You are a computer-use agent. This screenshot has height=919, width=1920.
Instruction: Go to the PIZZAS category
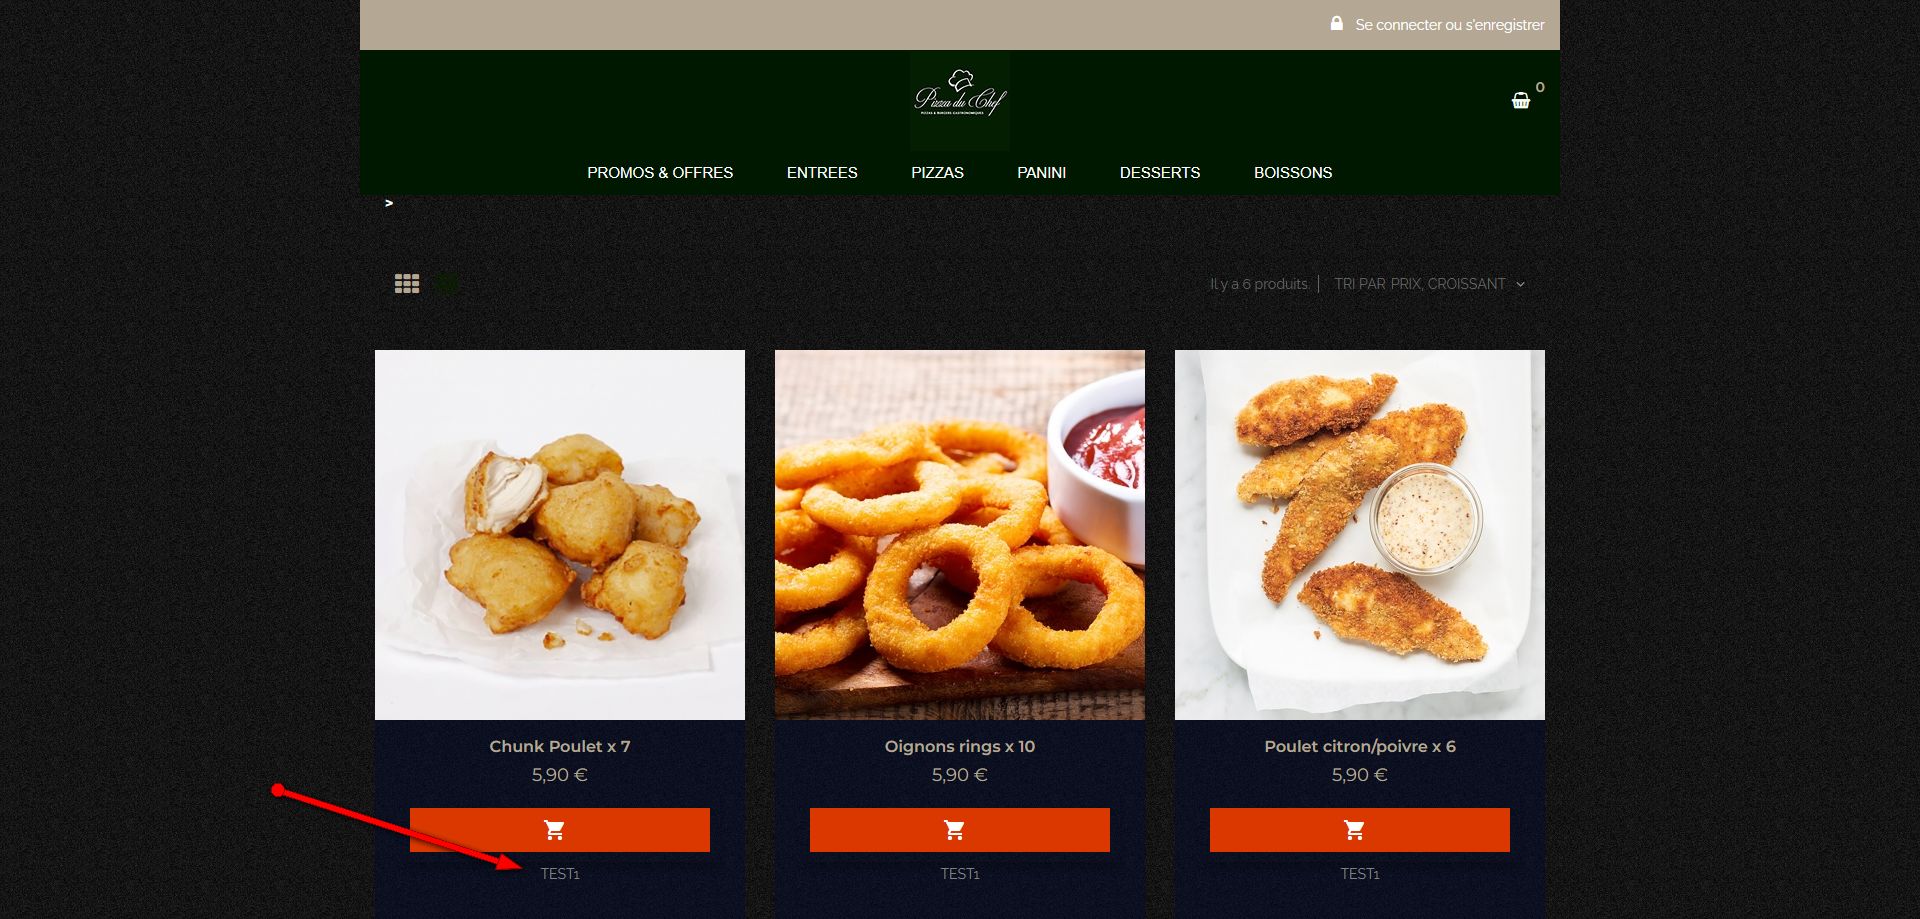(937, 172)
